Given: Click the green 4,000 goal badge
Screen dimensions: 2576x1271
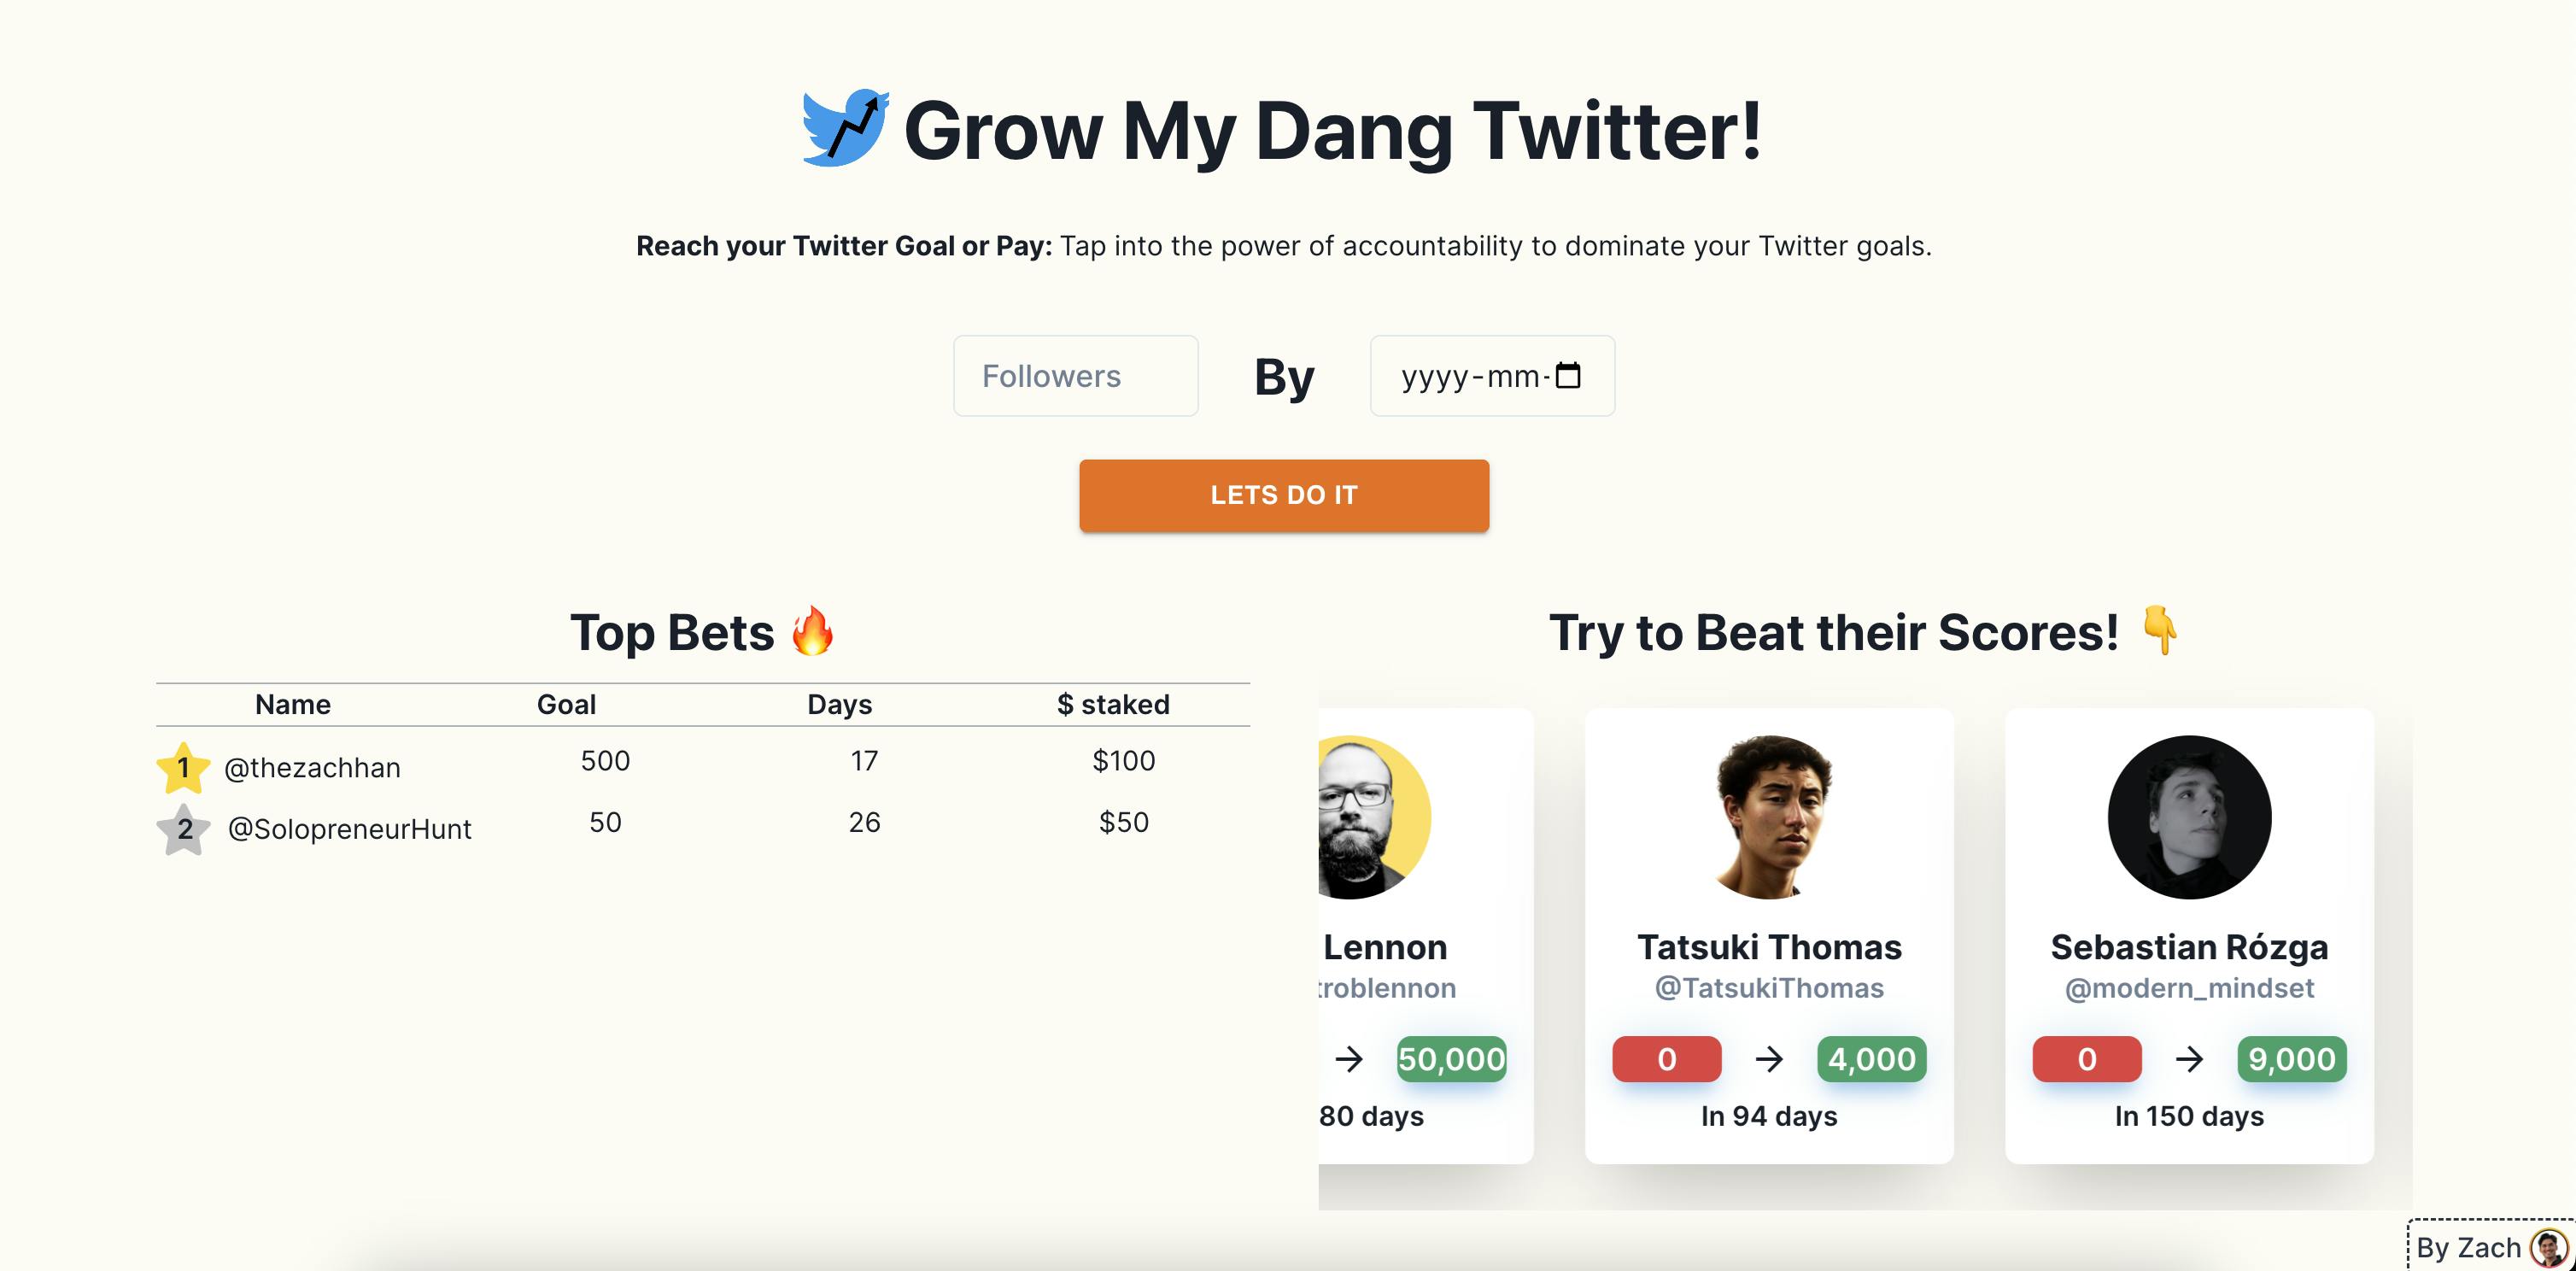Looking at the screenshot, I should pos(1871,1058).
